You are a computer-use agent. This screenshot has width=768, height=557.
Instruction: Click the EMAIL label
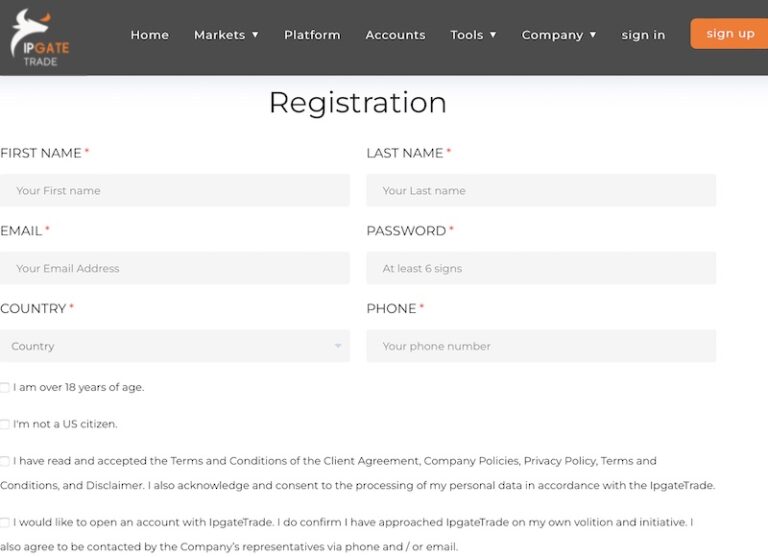pos(24,231)
